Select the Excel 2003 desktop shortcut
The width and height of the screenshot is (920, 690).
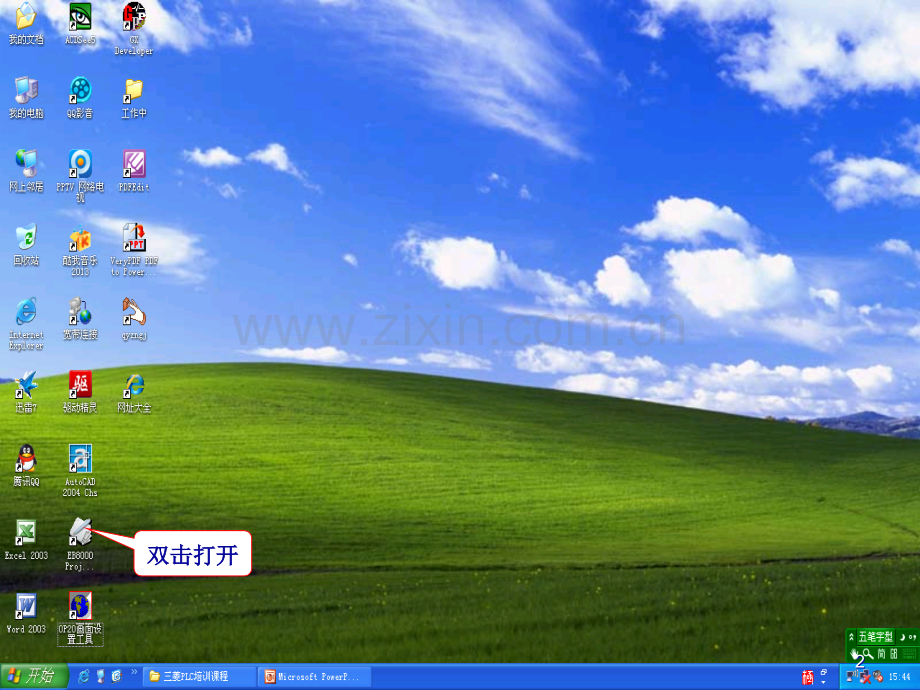[x=26, y=539]
